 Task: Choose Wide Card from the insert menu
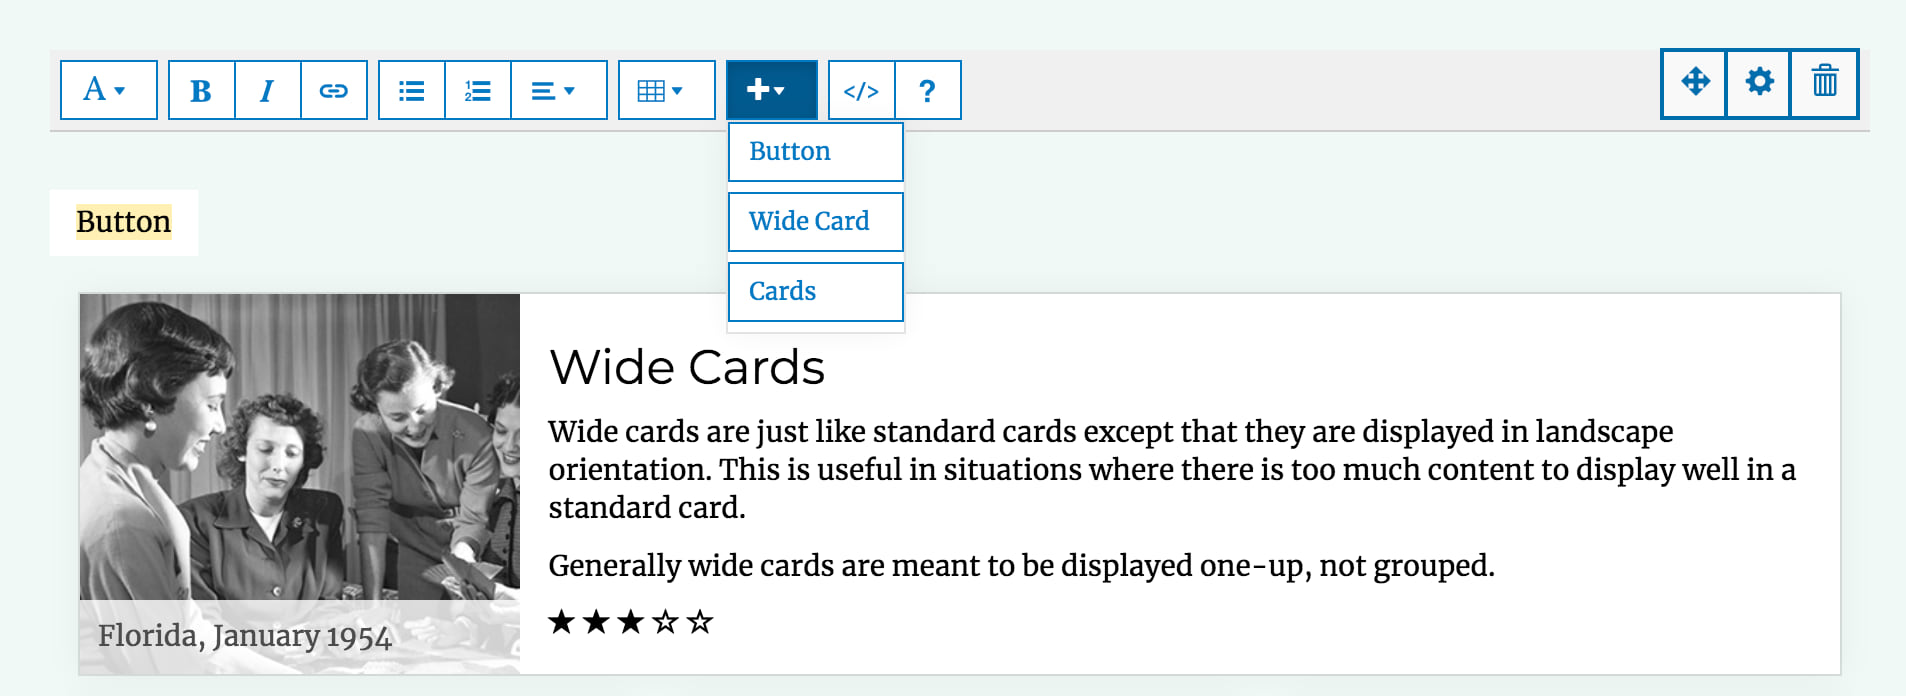tap(815, 222)
